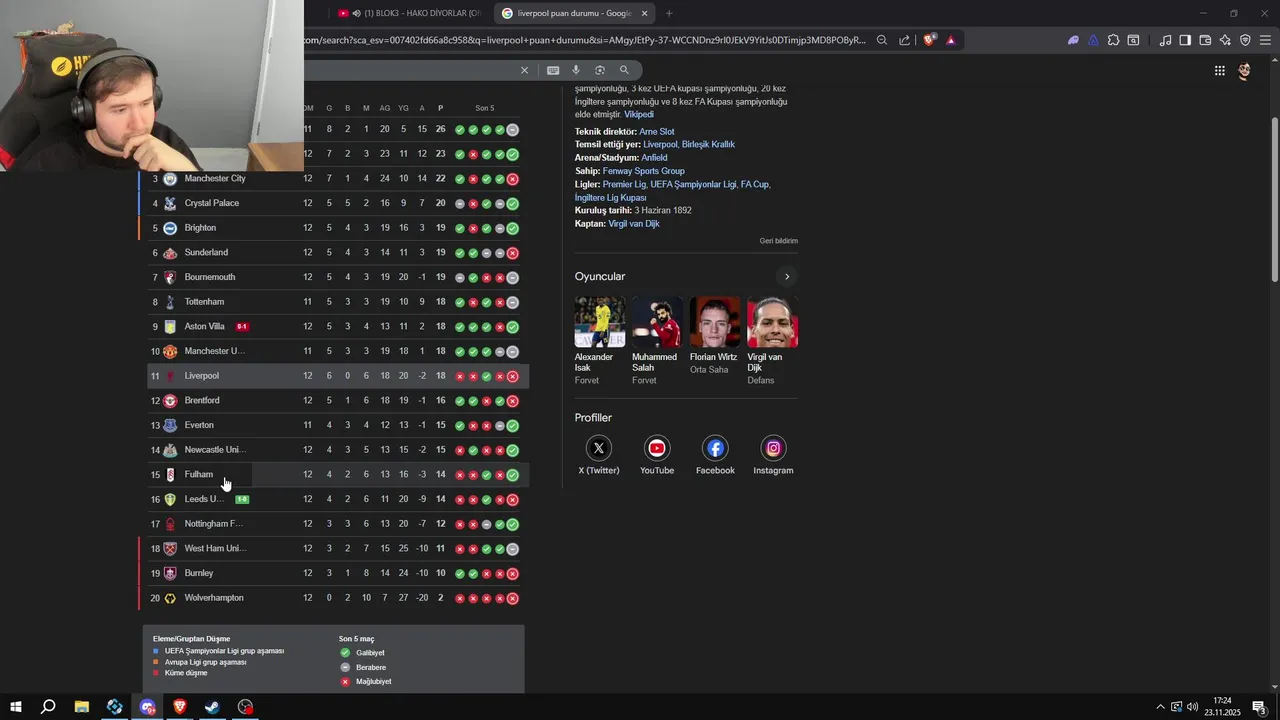Open the Leo AI sparkle icon
This screenshot has height=720, width=1280.
(1225, 41)
